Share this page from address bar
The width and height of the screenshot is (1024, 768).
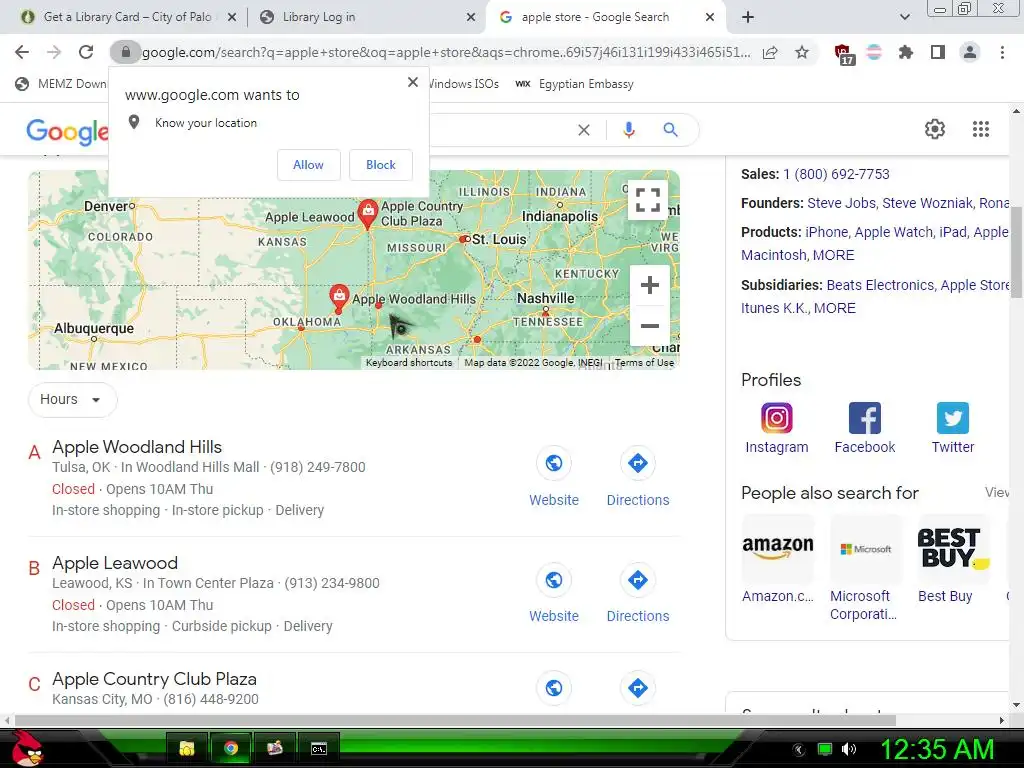(x=770, y=52)
